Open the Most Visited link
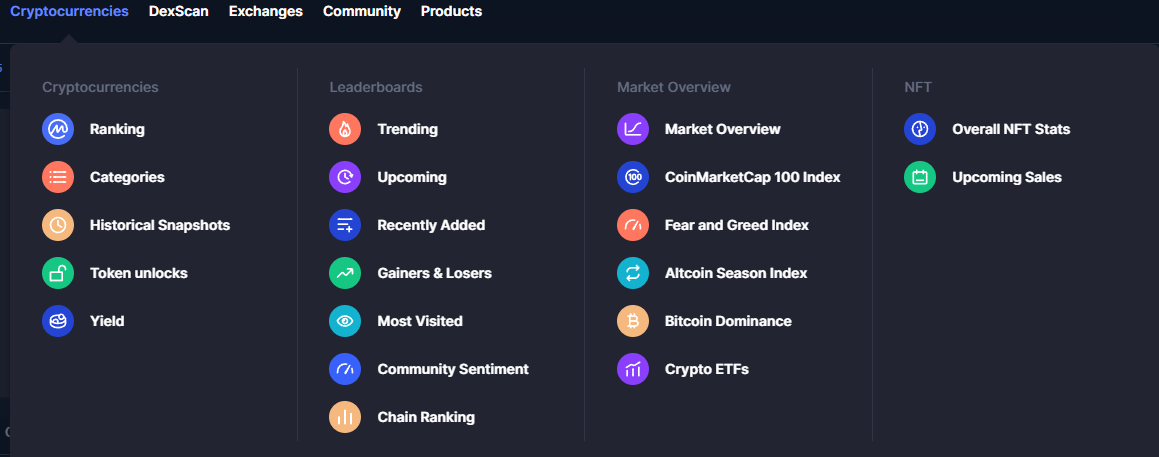Image resolution: width=1159 pixels, height=457 pixels. tap(420, 321)
